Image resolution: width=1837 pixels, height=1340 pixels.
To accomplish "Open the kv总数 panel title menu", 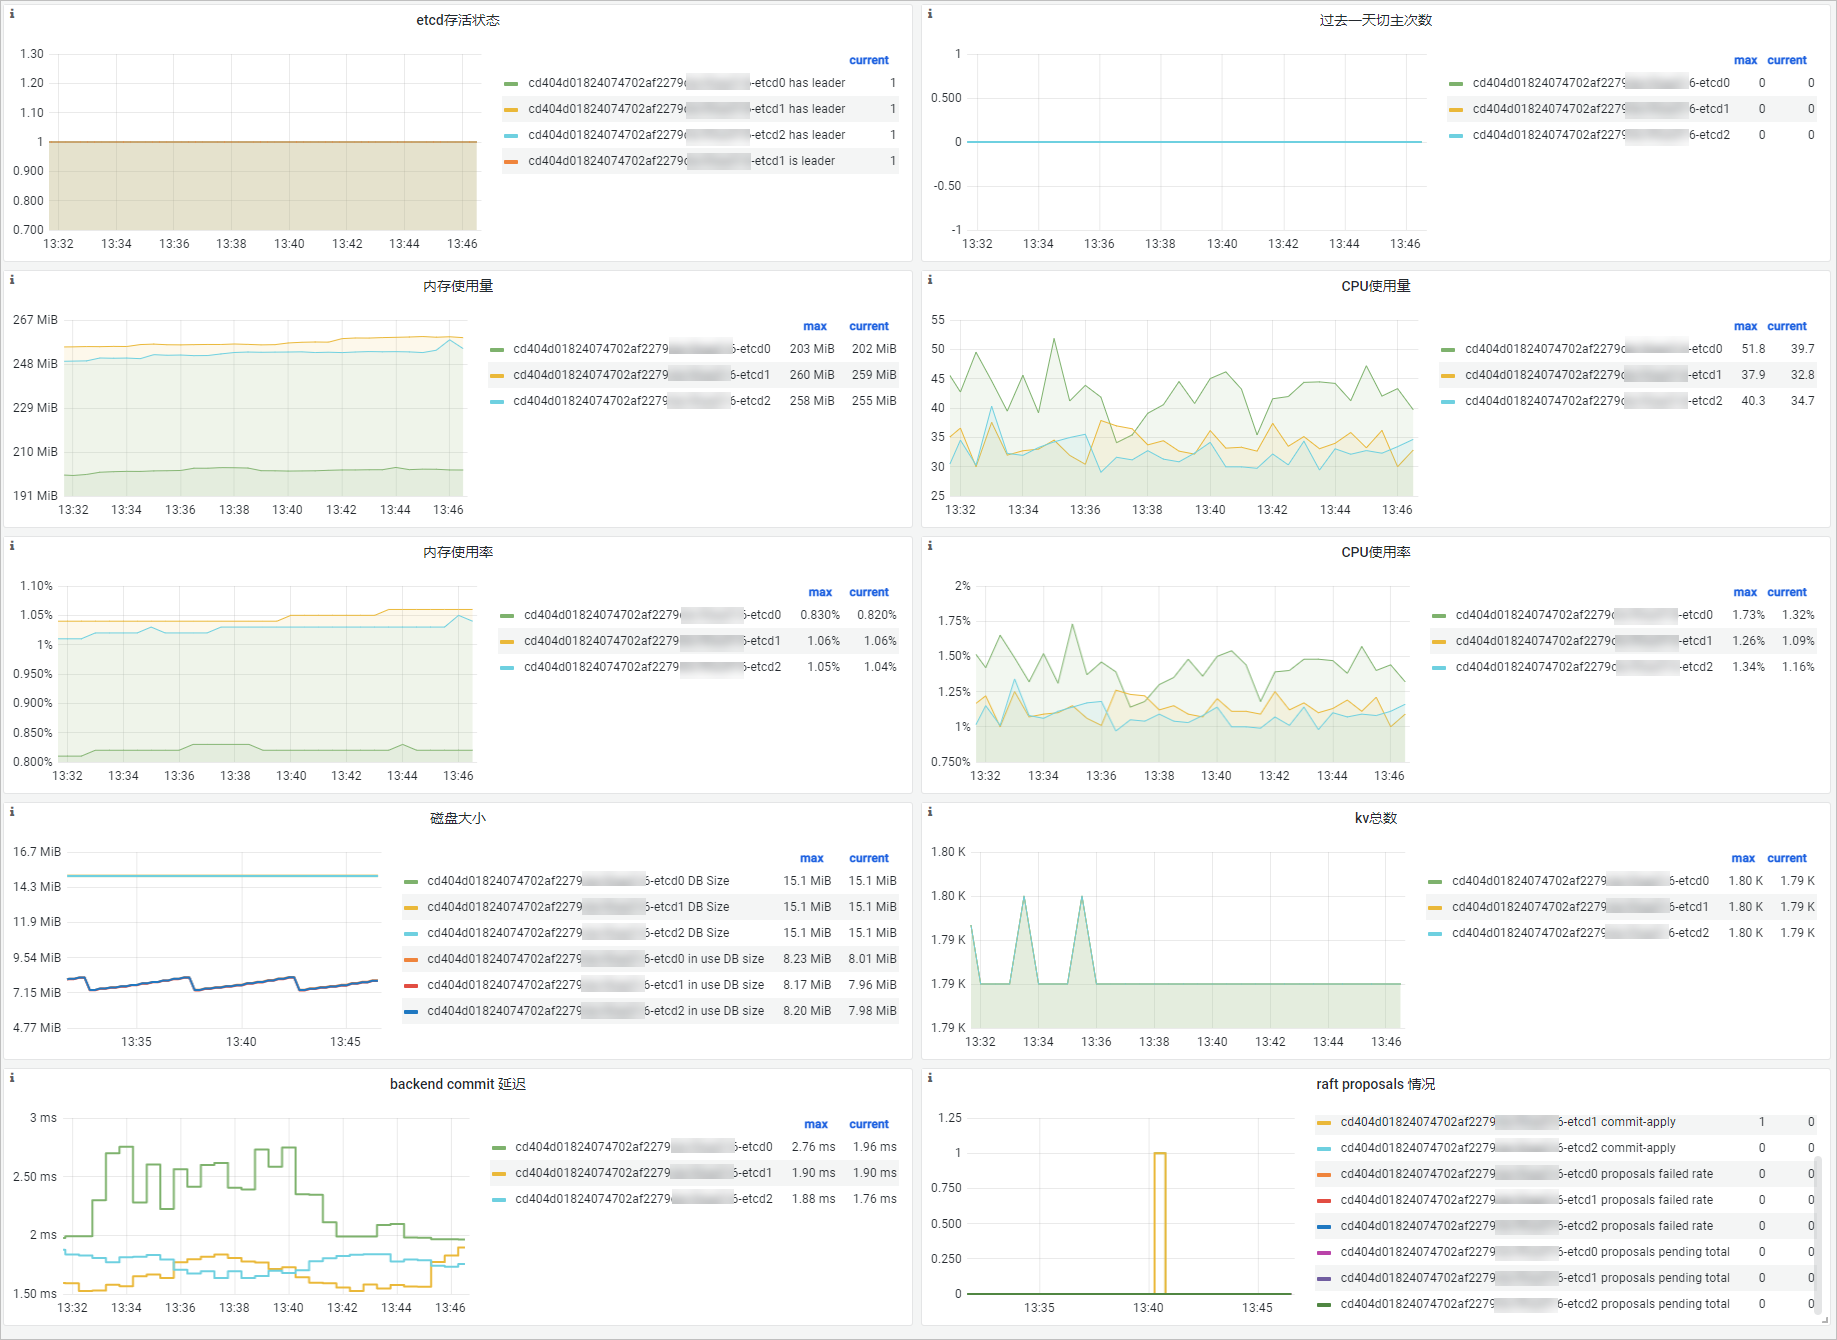I will point(1376,818).
